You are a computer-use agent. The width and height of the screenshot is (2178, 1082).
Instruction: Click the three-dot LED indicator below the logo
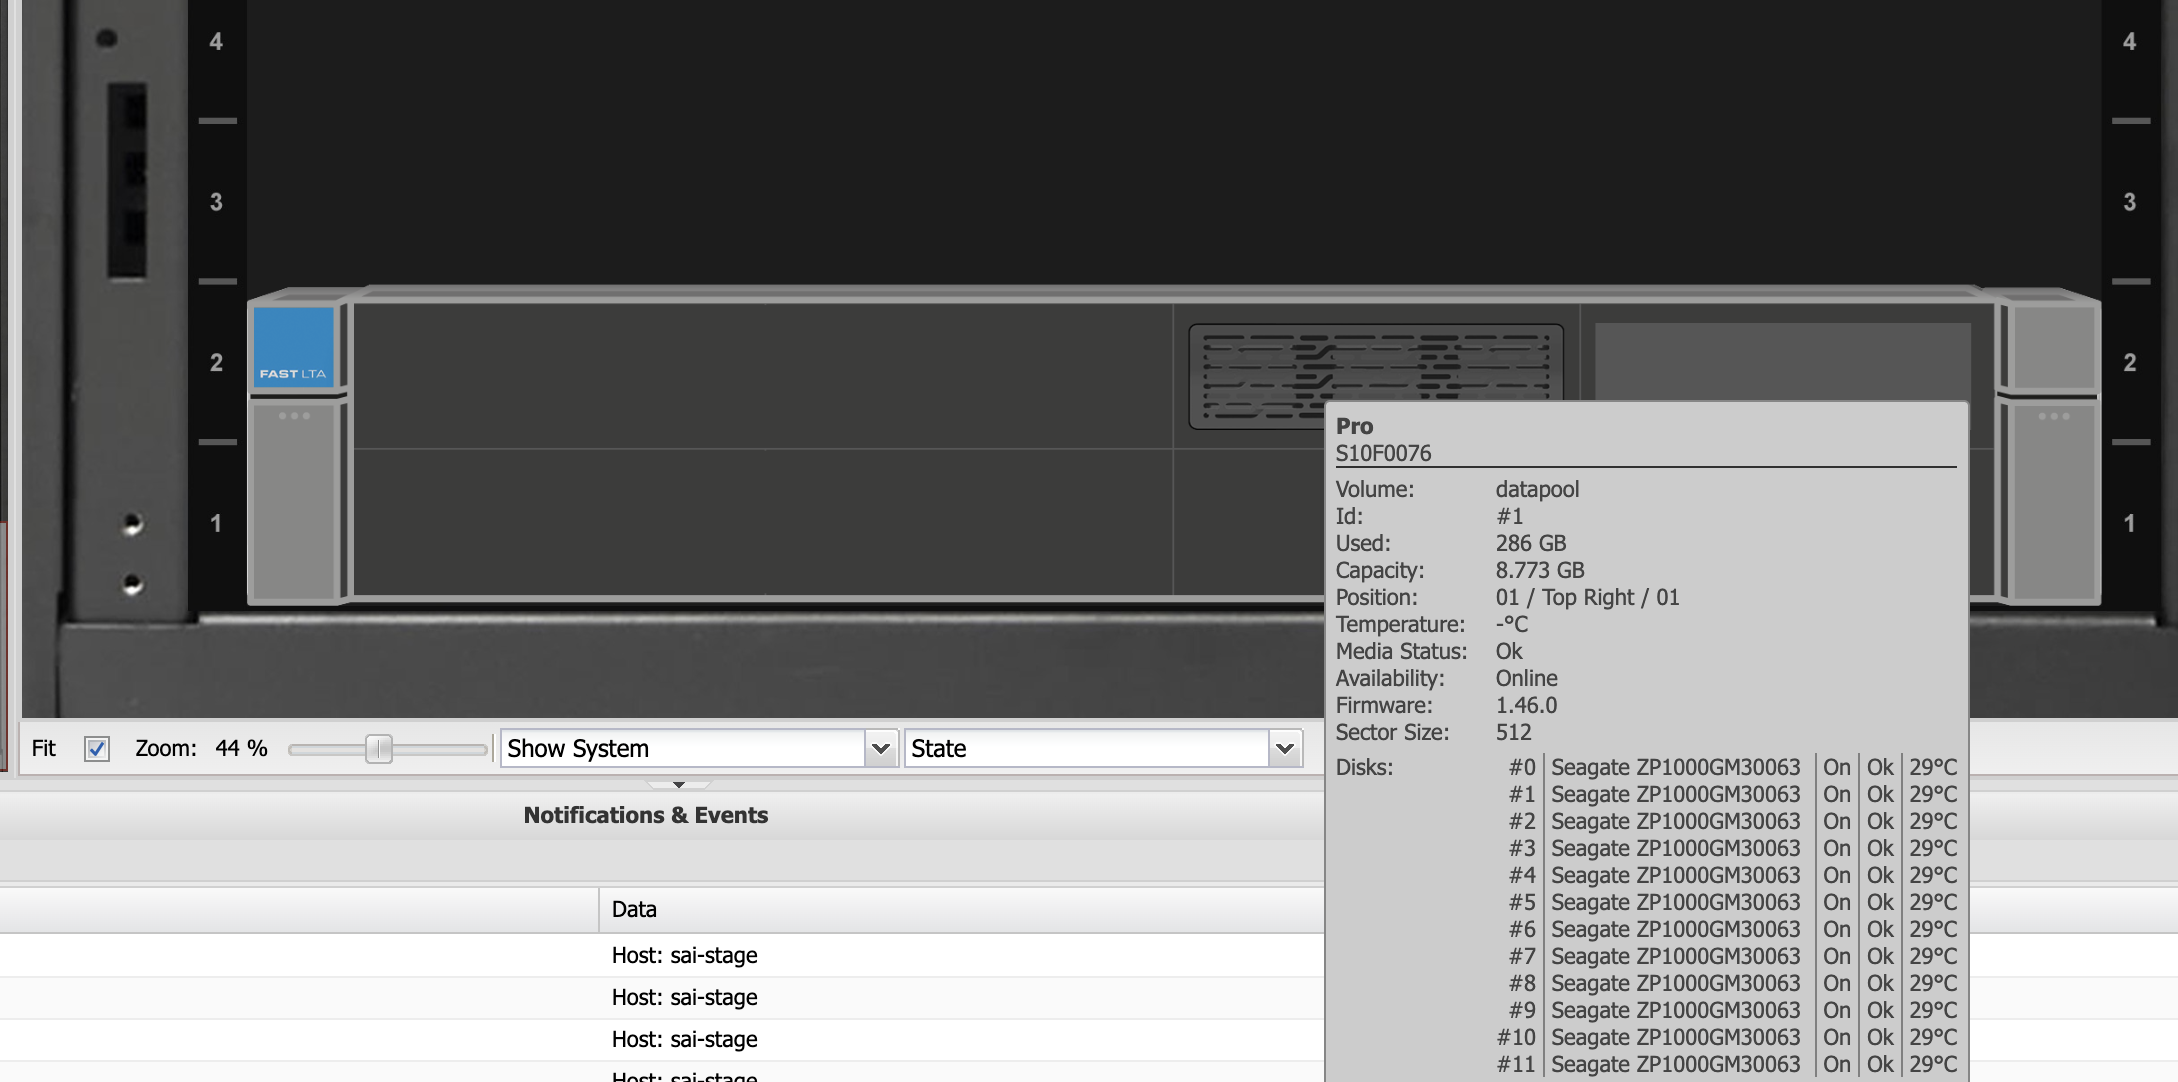coord(294,414)
